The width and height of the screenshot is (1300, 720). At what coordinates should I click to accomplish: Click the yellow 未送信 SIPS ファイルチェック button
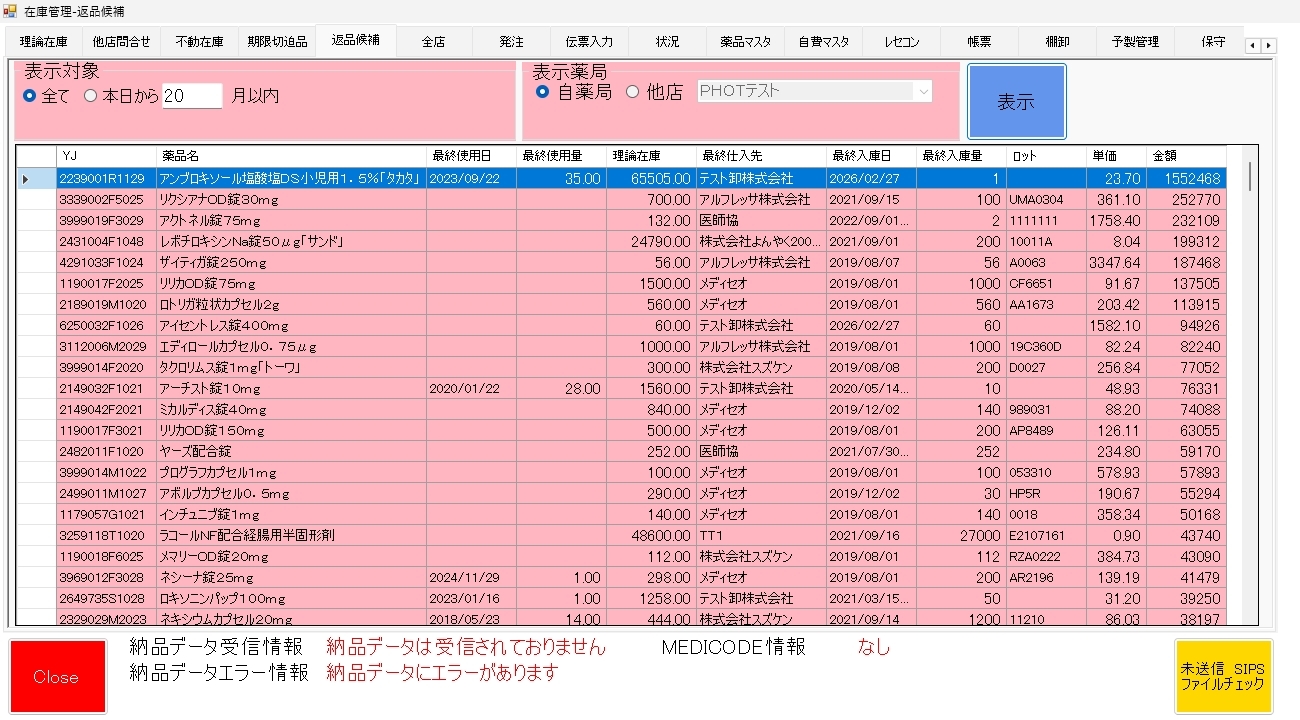(1223, 677)
